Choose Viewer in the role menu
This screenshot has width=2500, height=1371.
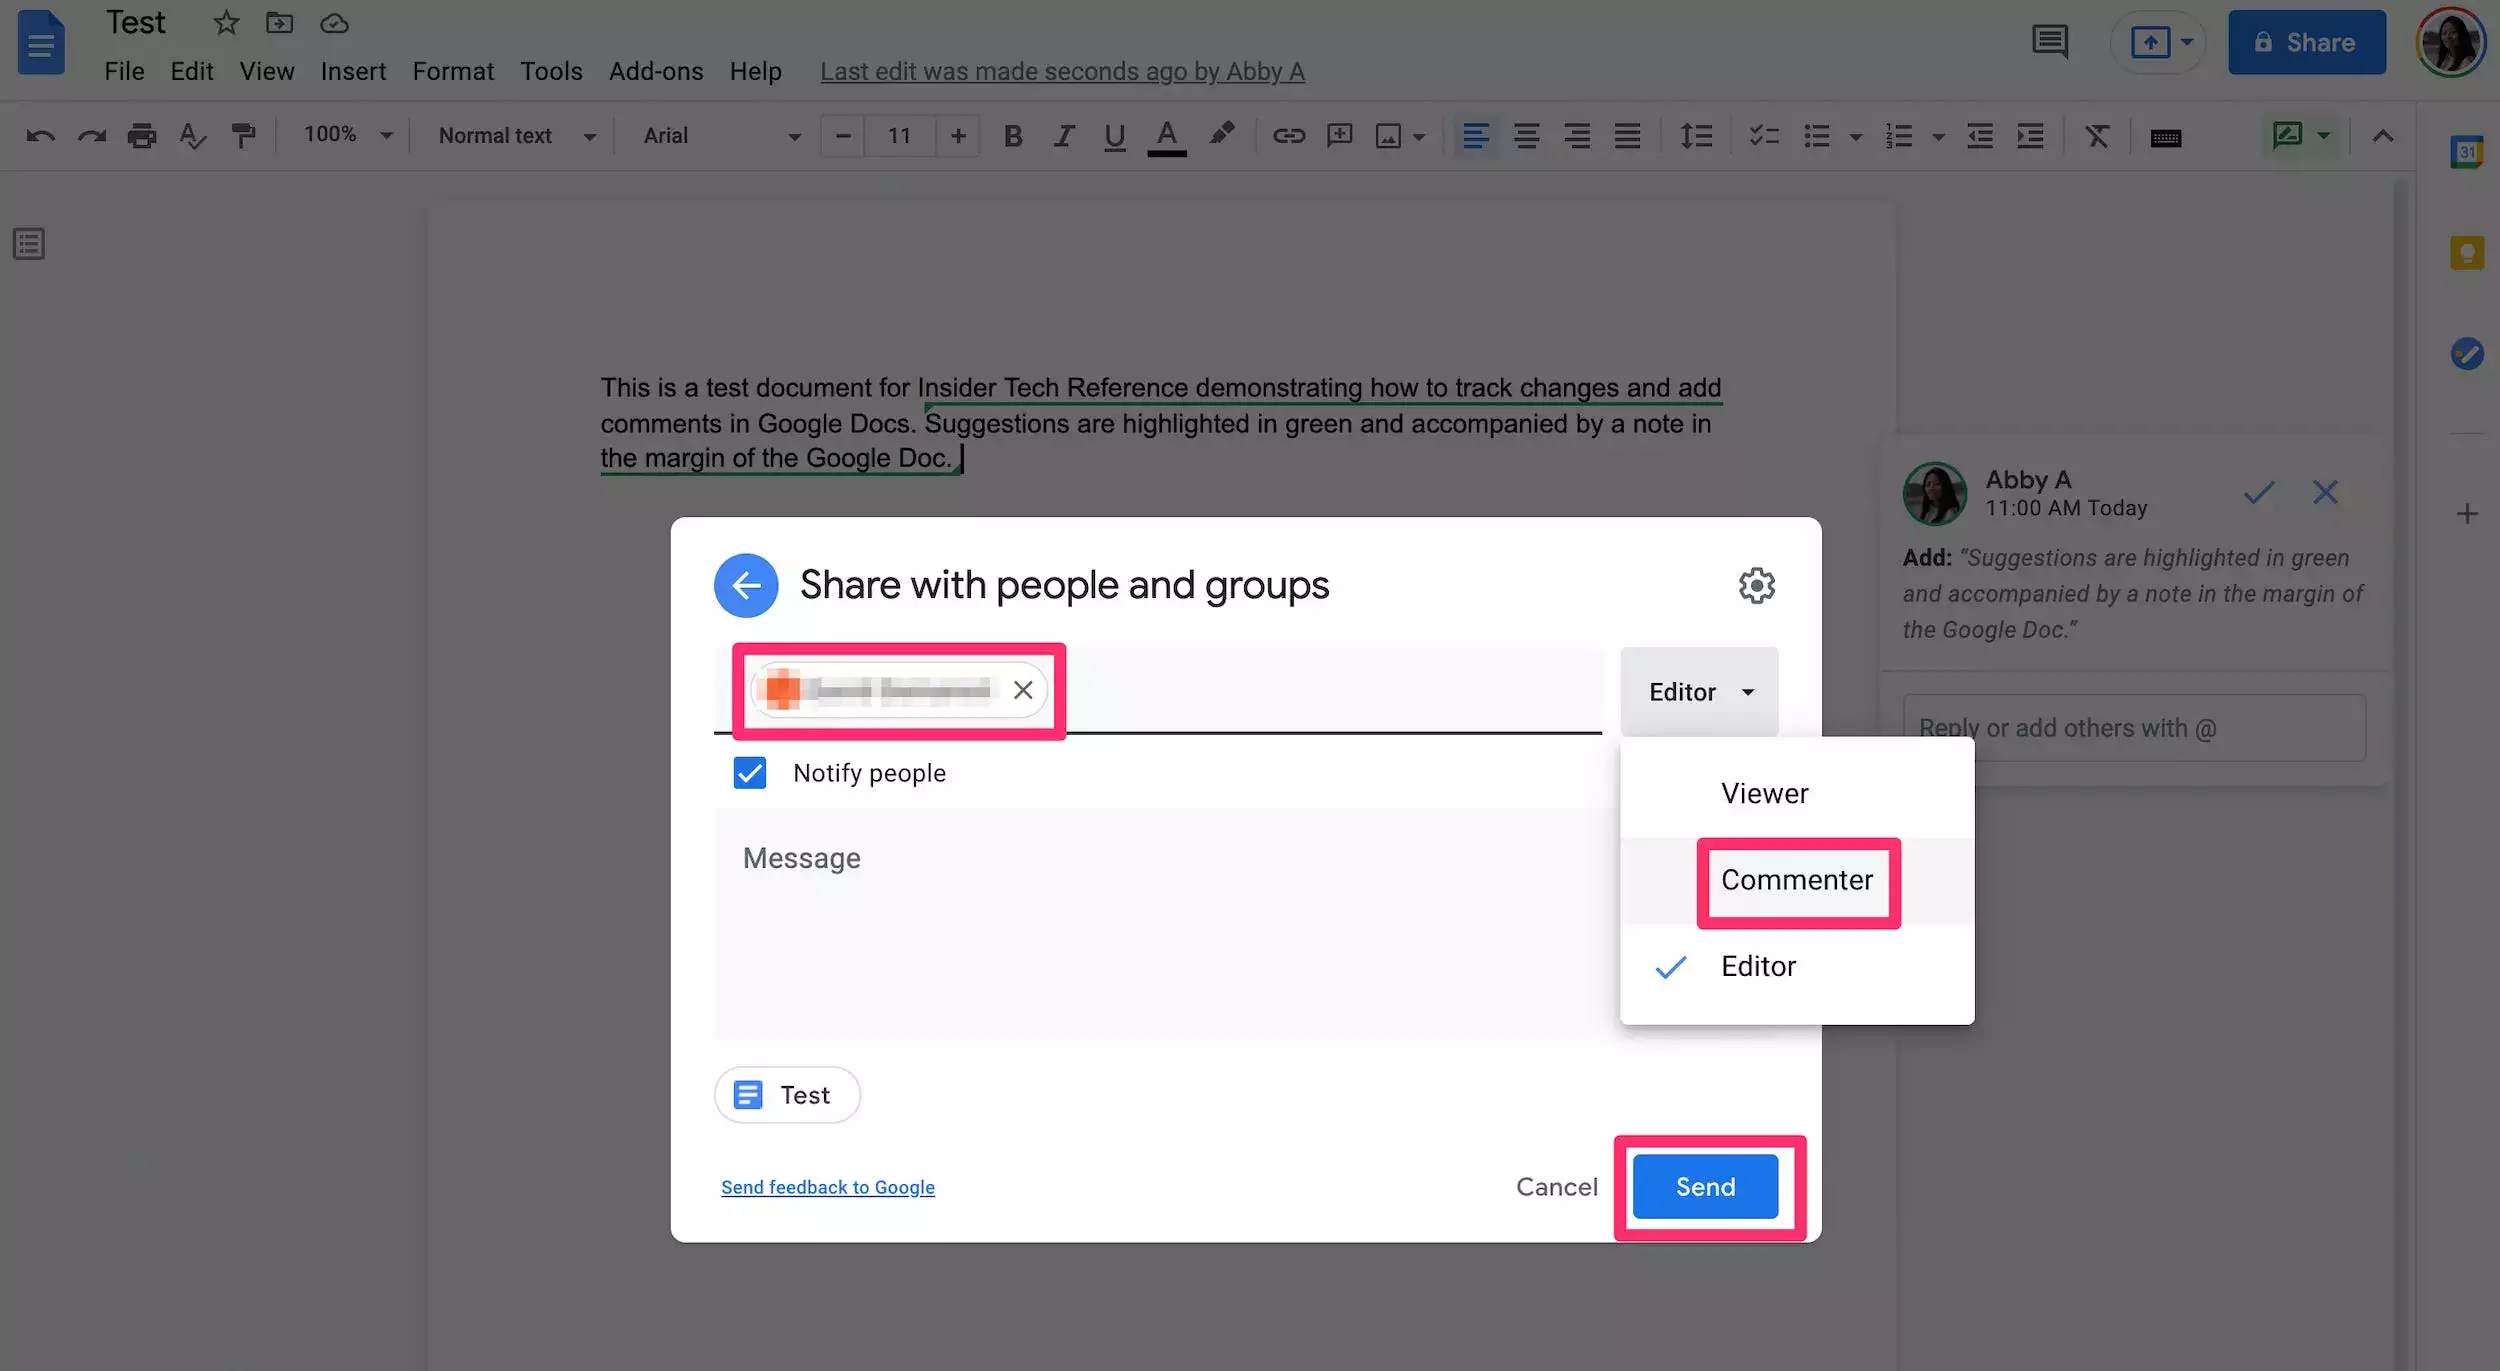[1796, 794]
